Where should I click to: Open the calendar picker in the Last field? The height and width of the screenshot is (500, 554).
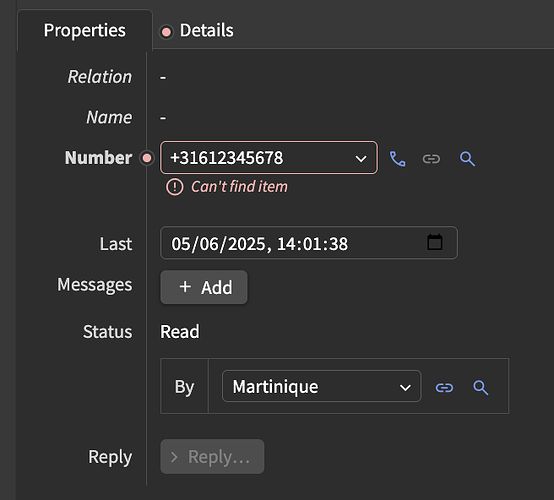click(435, 242)
